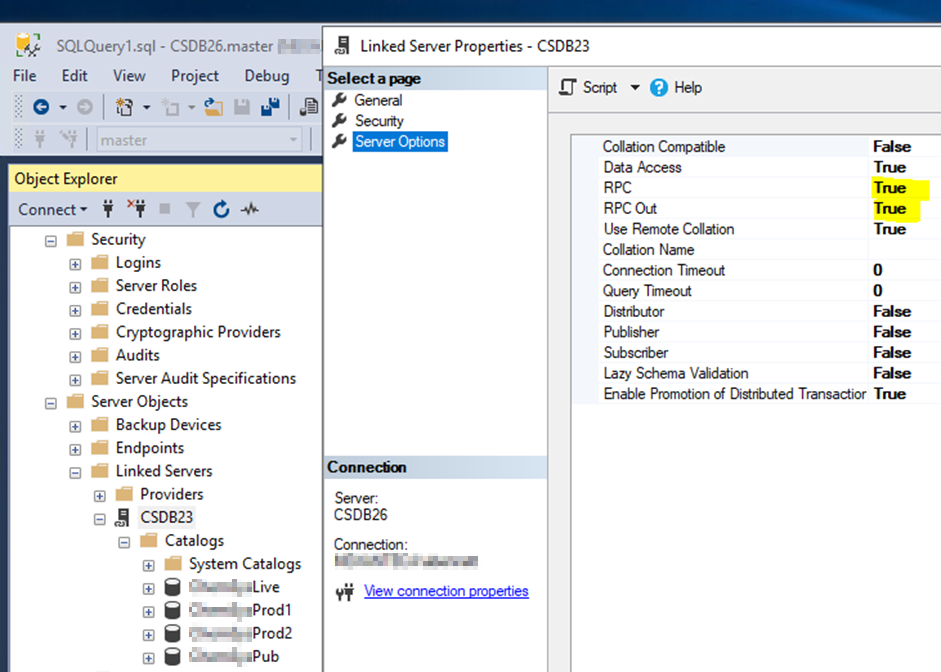This screenshot has width=941, height=672.
Task: Click the Save All icon in toolbar
Action: point(270,107)
